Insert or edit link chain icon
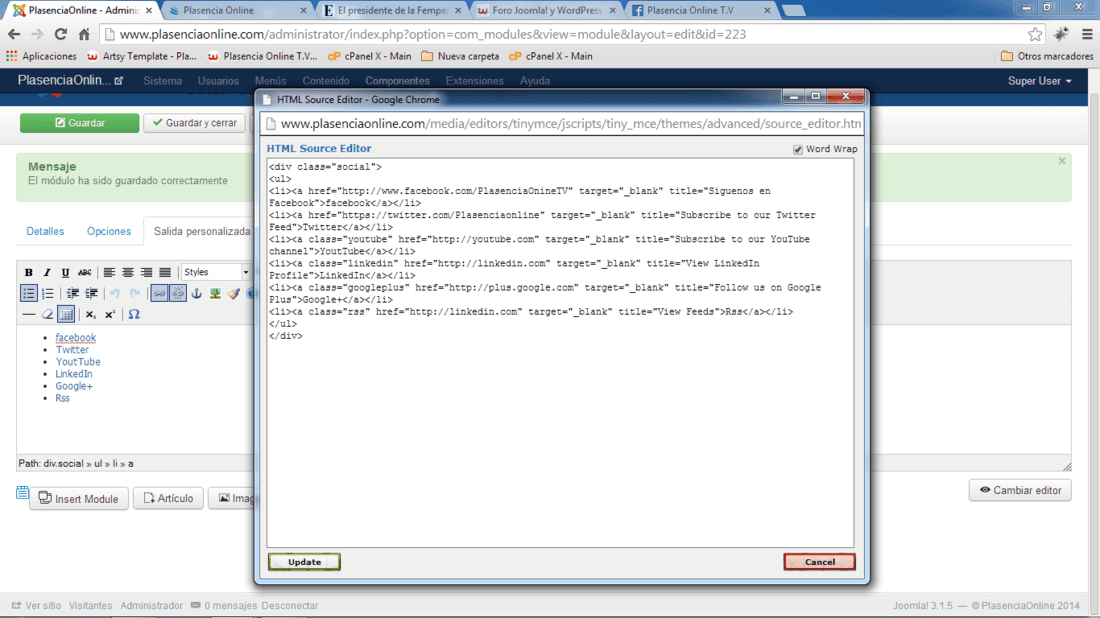The height and width of the screenshot is (618, 1100). point(159,293)
